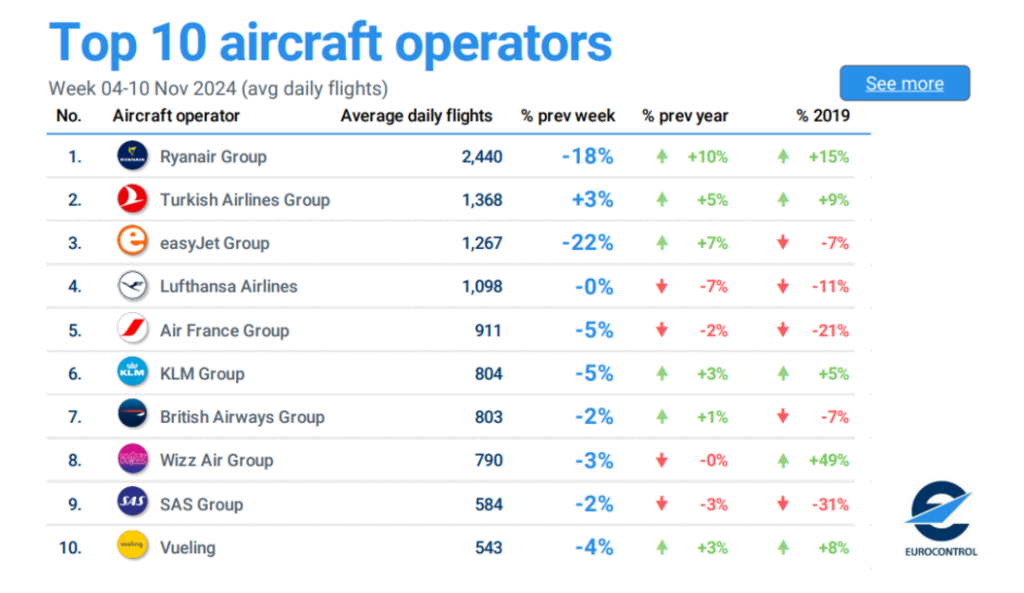Screen dimensions: 1024x593
Task: Click the Top 10 aircraft operators title
Action: pyautogui.click(x=330, y=43)
